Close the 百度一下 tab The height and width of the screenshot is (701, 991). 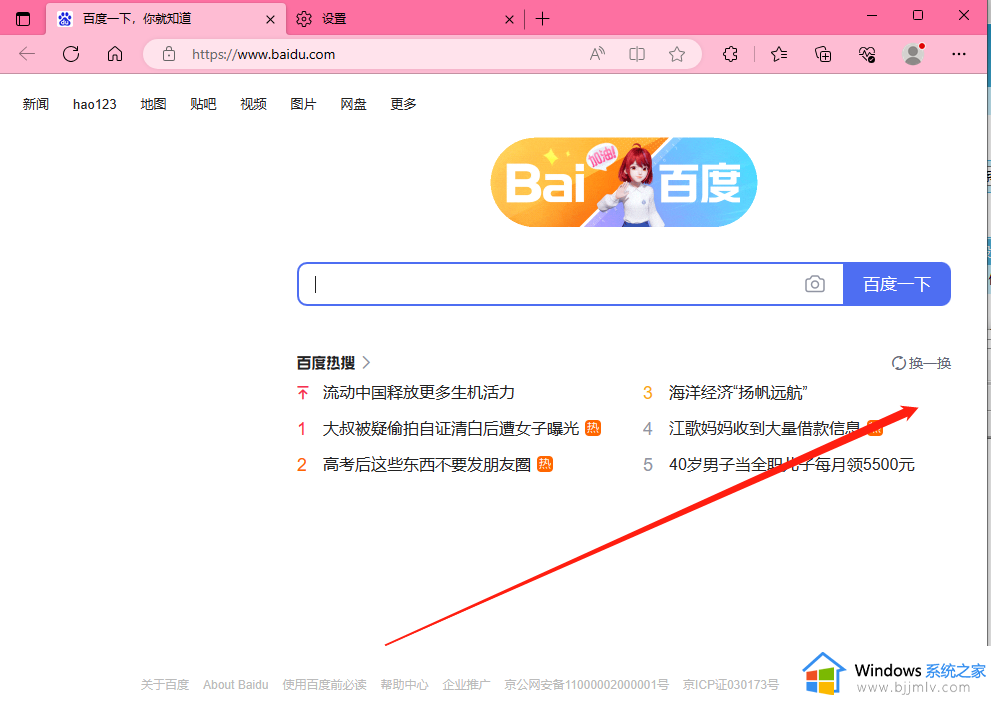click(270, 20)
